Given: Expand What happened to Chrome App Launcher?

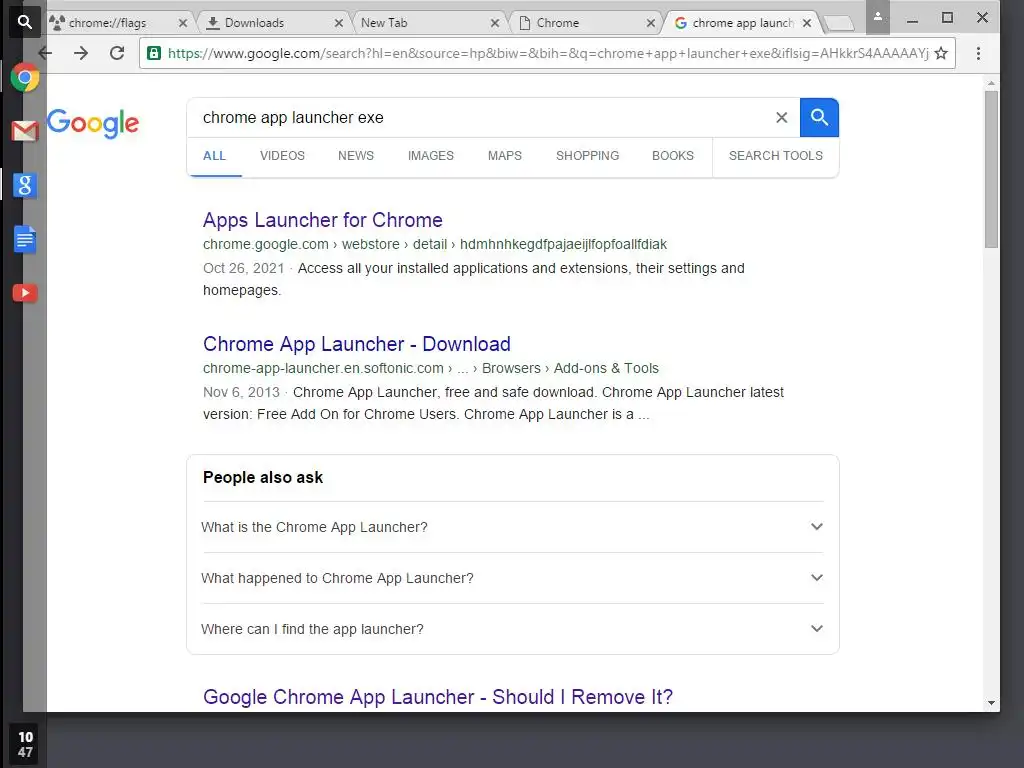Looking at the screenshot, I should [x=513, y=578].
